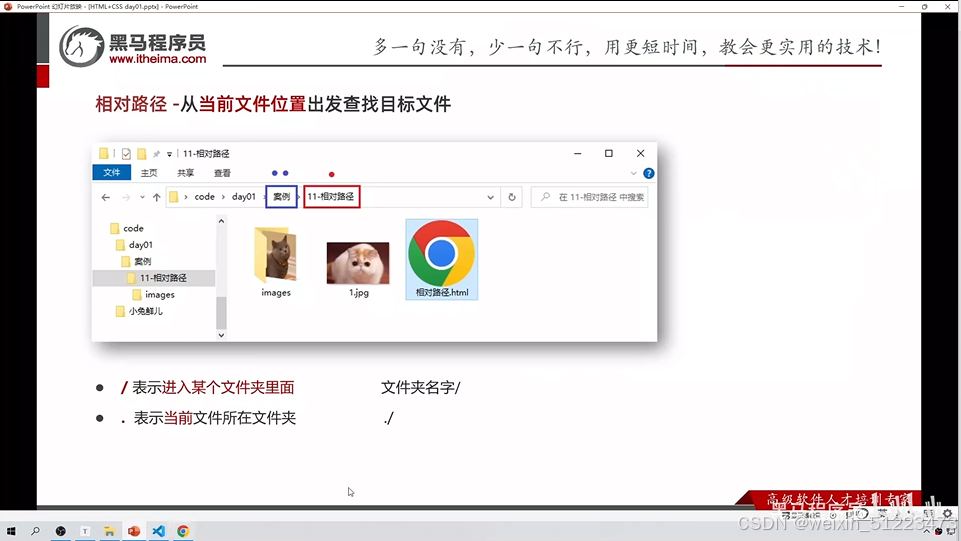Click the folder icon in Explorer title bar
The height and width of the screenshot is (541, 961).
[x=104, y=153]
